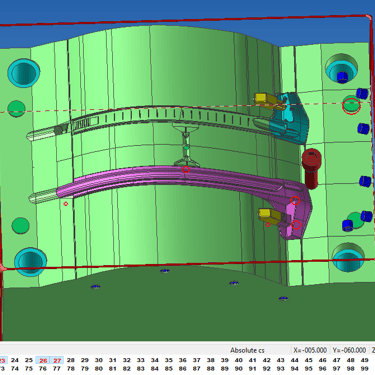Select the small red circle atop magenta part

tap(186, 169)
